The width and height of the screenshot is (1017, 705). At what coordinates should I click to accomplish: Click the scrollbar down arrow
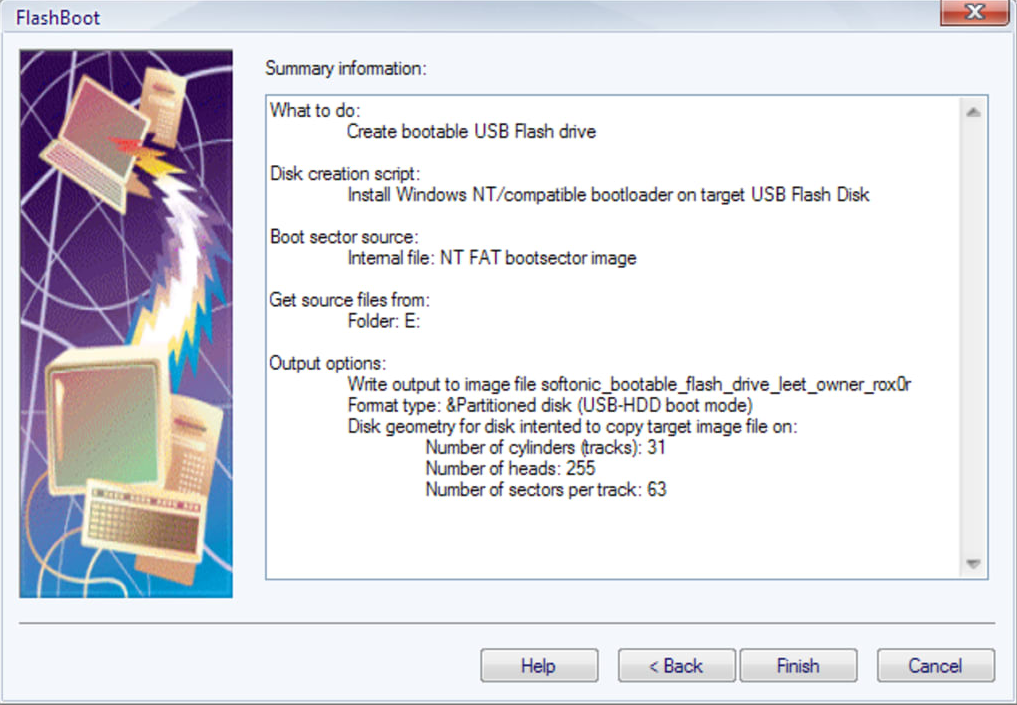973,564
